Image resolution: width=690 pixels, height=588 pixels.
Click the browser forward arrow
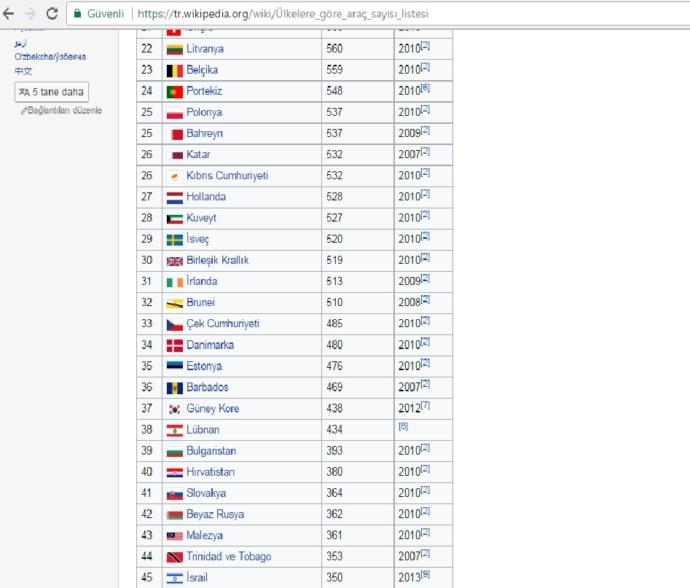pyautogui.click(x=30, y=14)
